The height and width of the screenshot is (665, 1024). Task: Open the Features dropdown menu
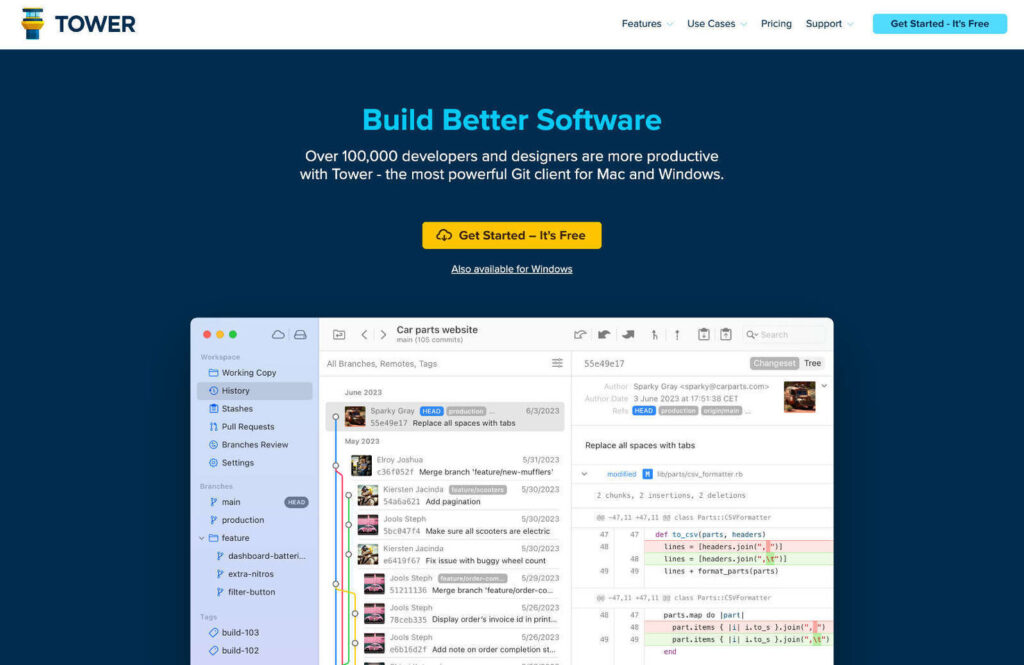coord(647,24)
